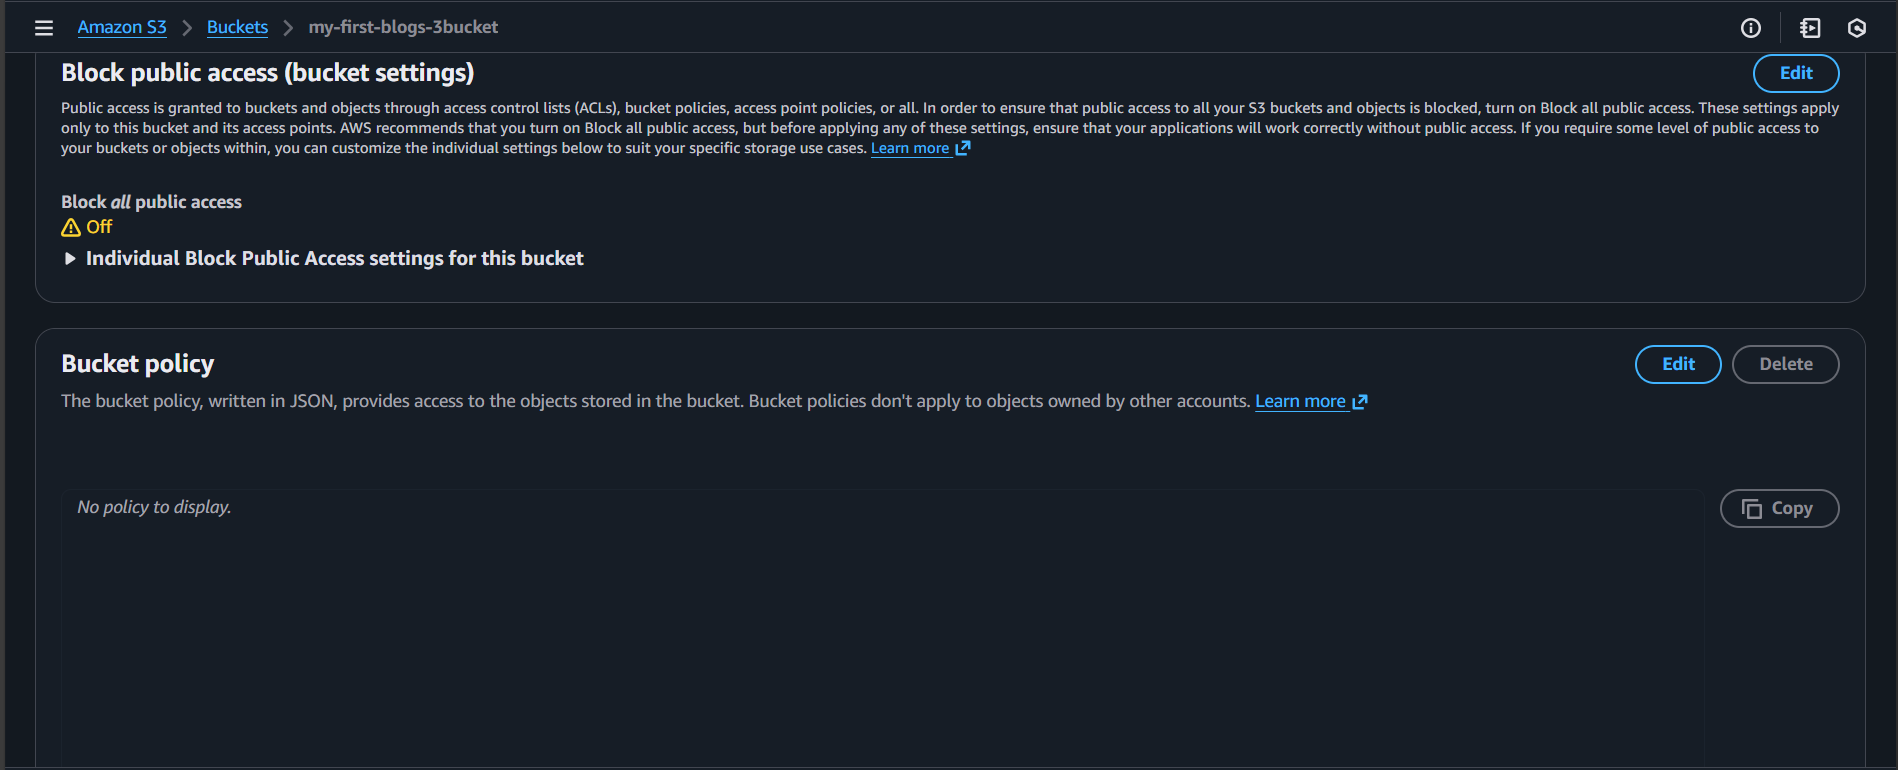The image size is (1898, 770).
Task: Click the Block all public access label
Action: pos(151,202)
